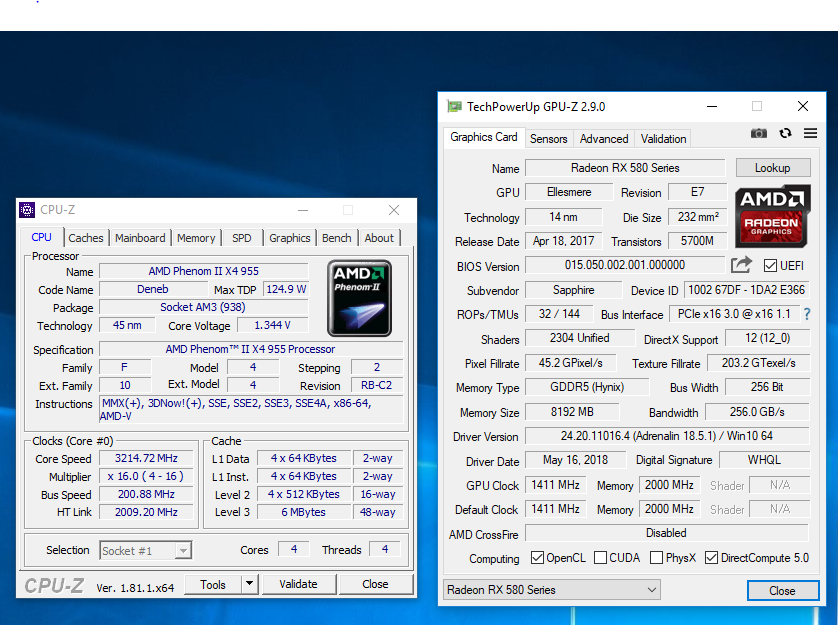Click the Device ID field

[747, 290]
